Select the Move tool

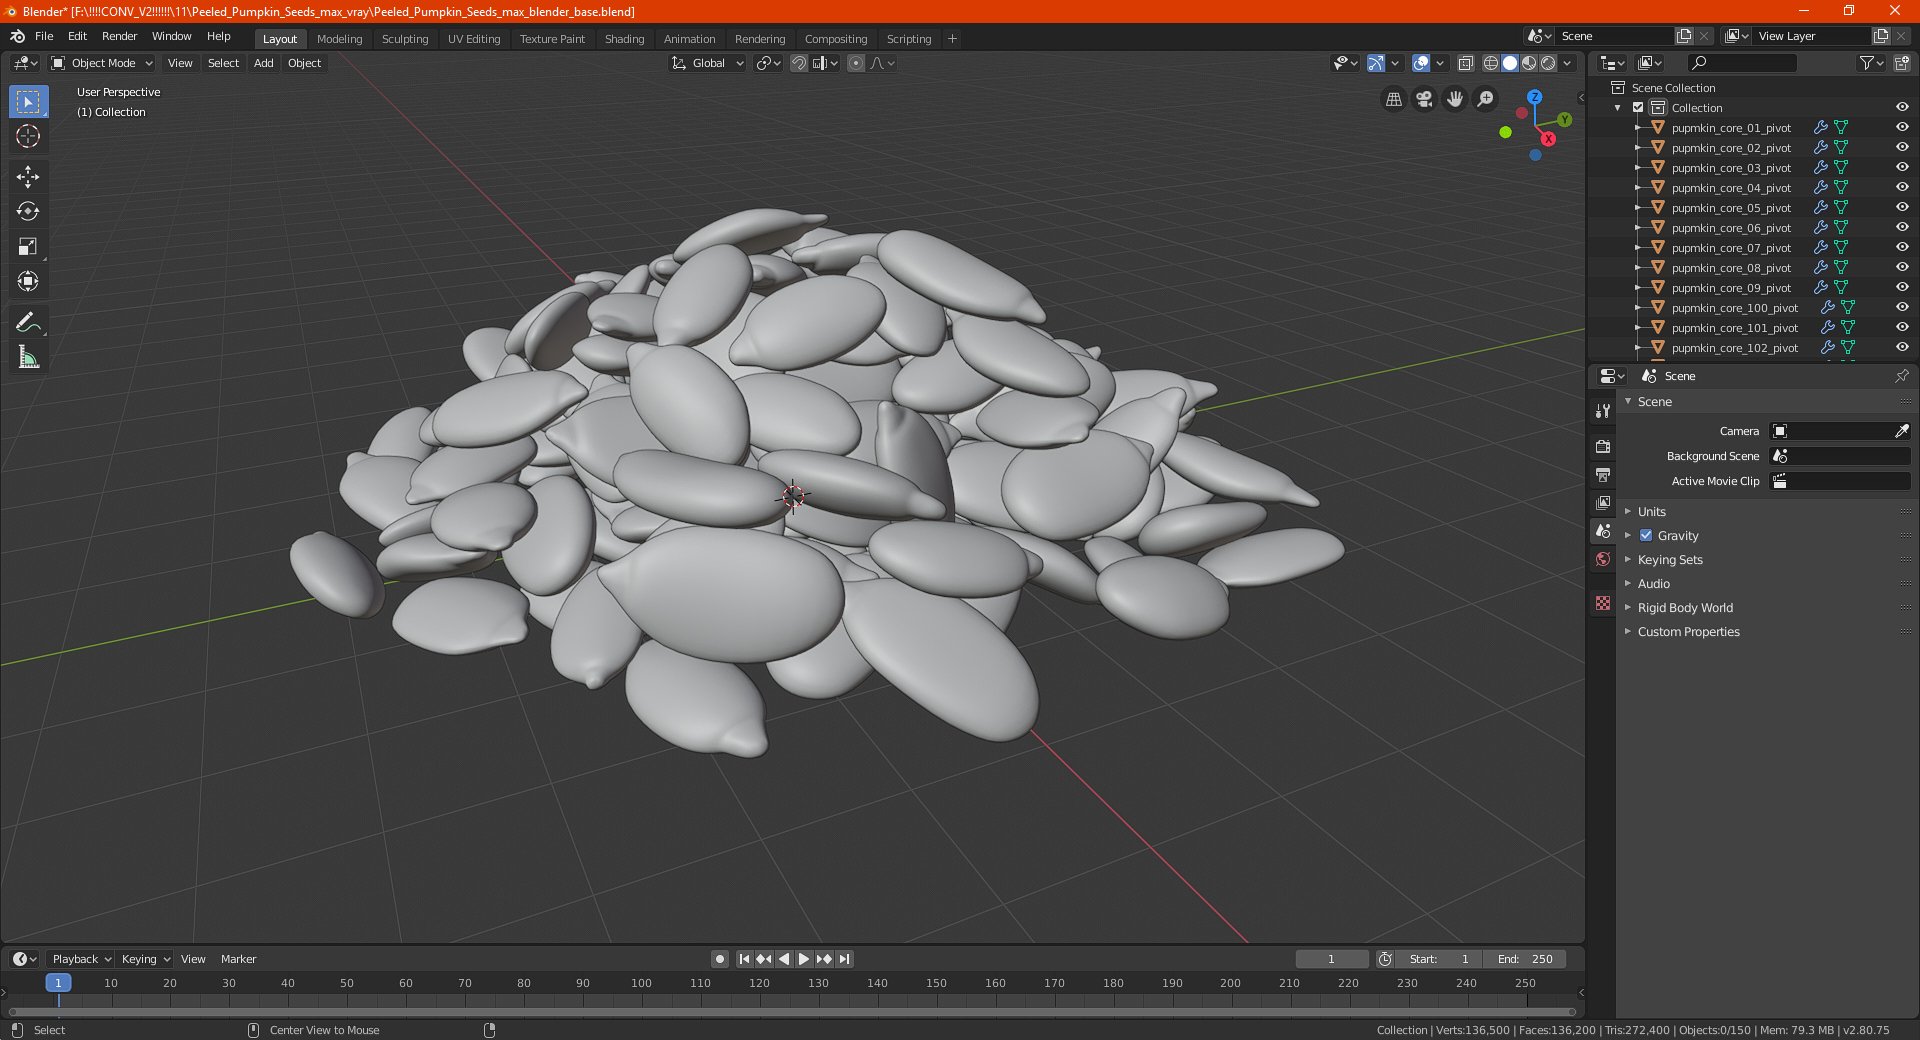[x=28, y=177]
